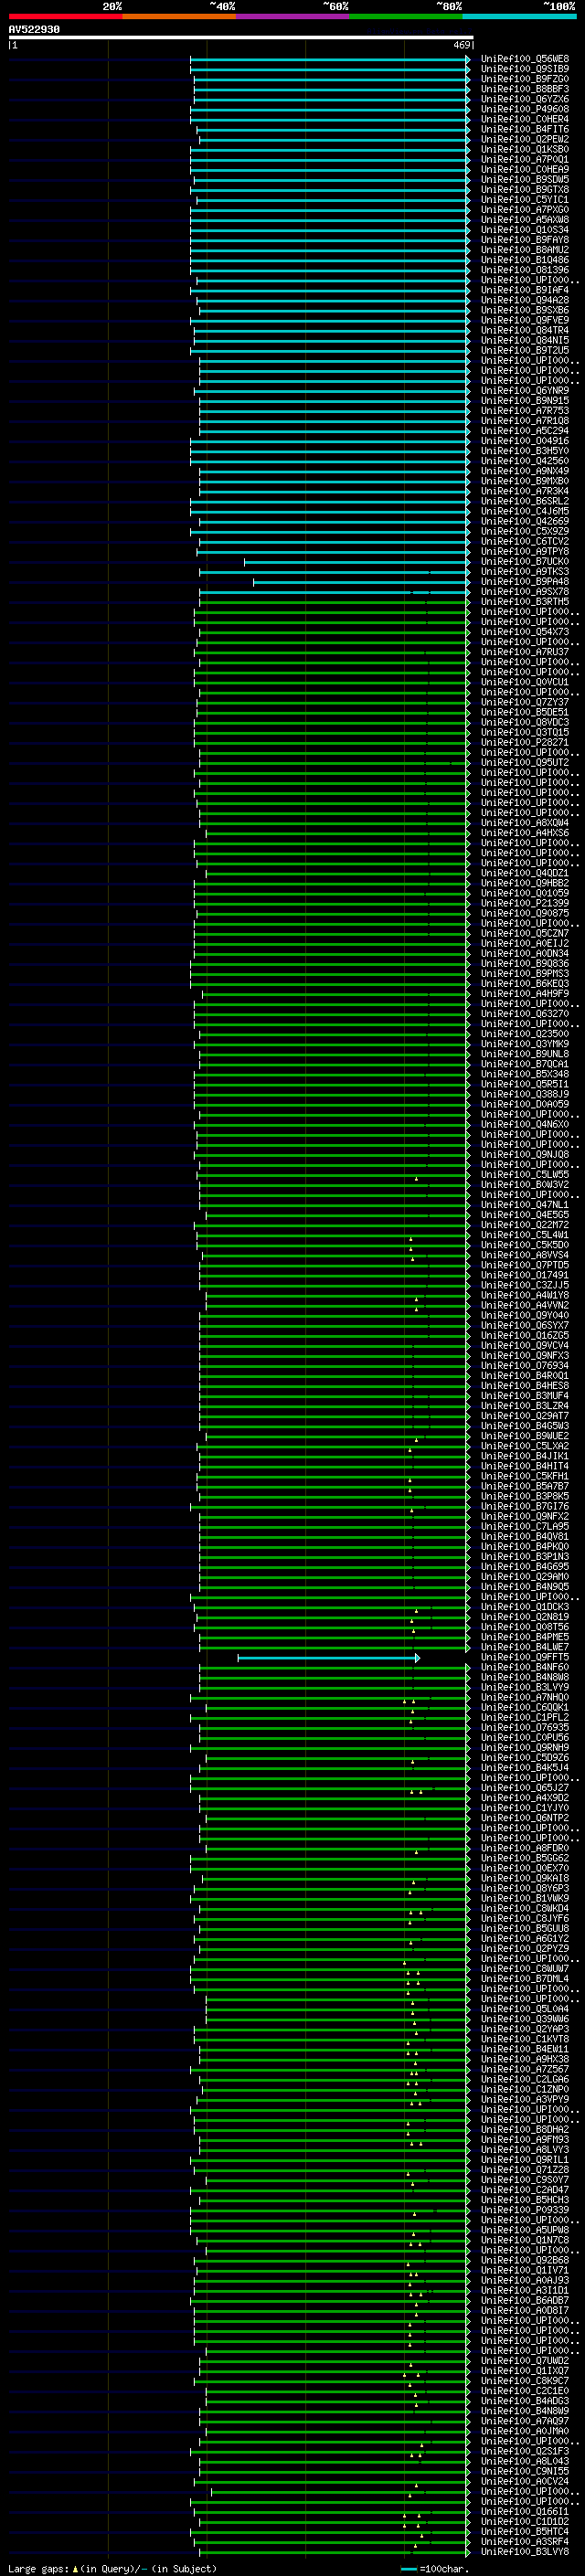Click UniRef100_P21399 label
This screenshot has width=585, height=2576.
[525, 903]
